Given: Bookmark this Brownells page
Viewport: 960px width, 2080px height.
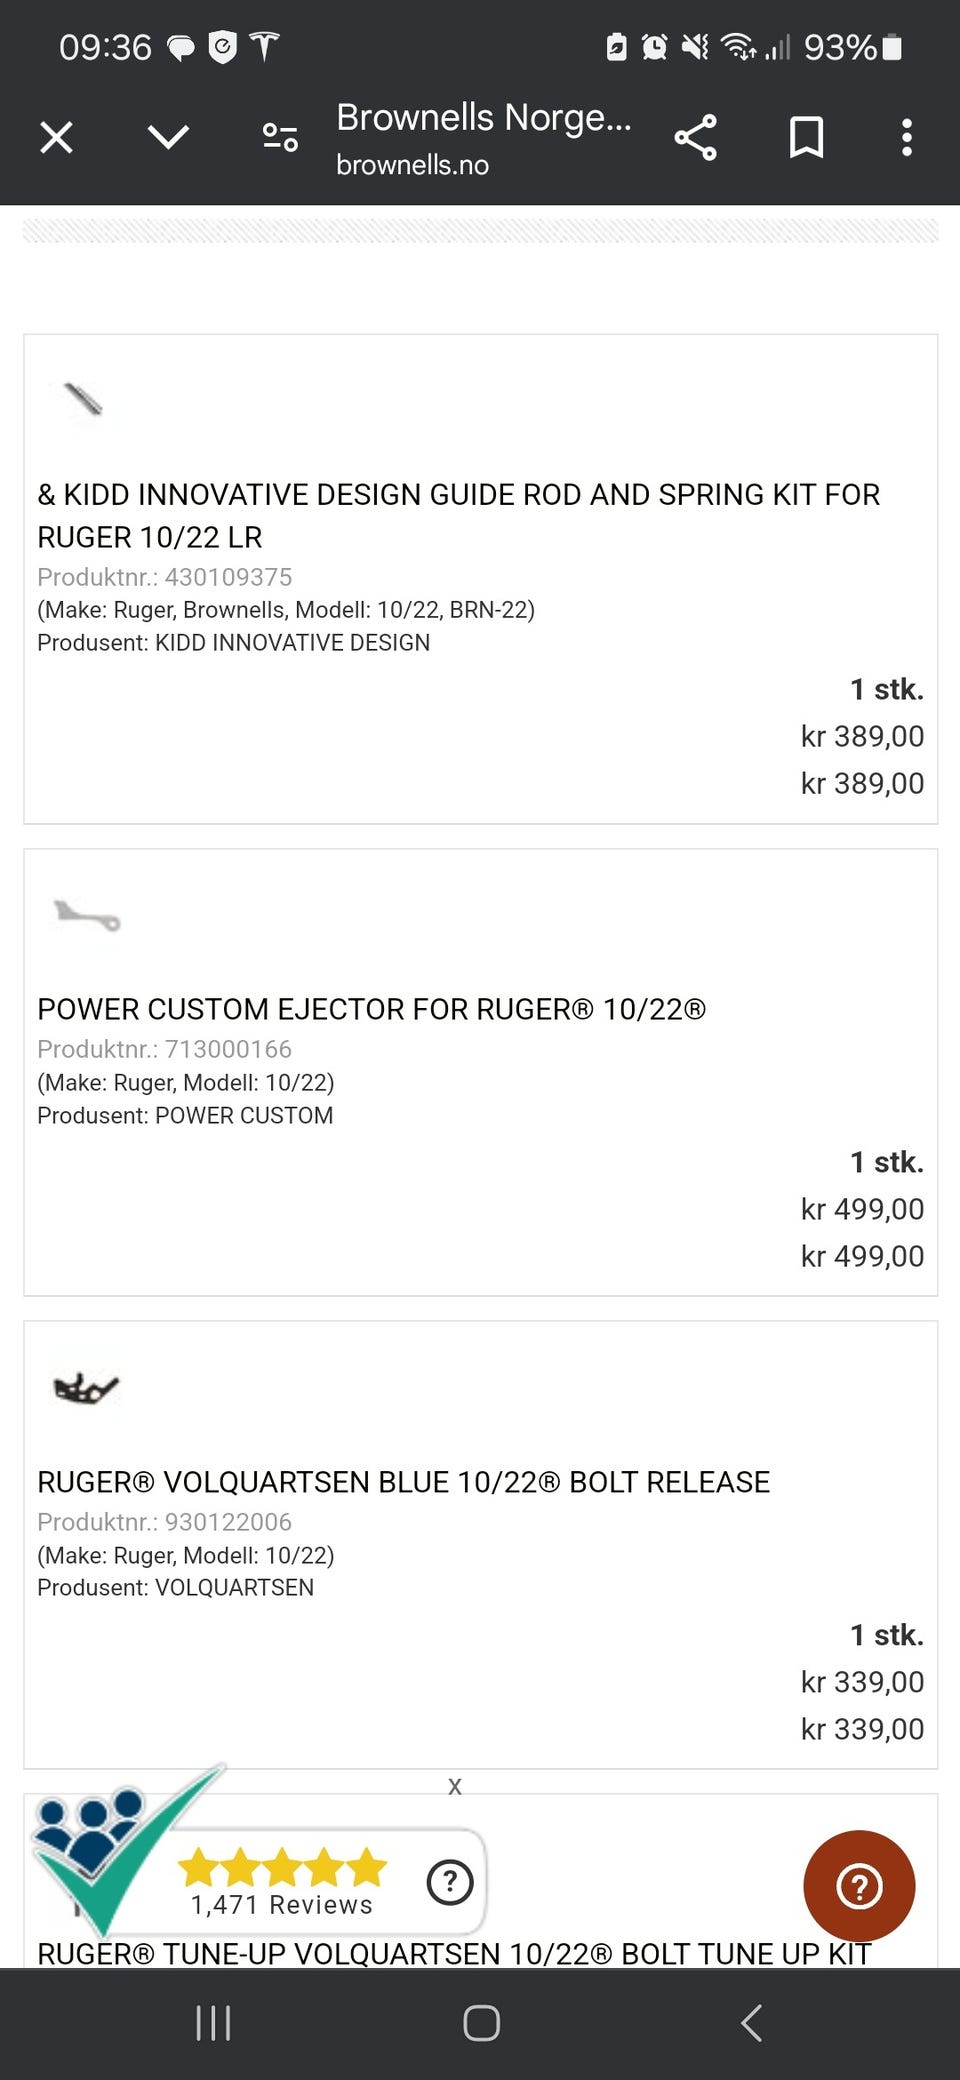Looking at the screenshot, I should click(x=806, y=137).
